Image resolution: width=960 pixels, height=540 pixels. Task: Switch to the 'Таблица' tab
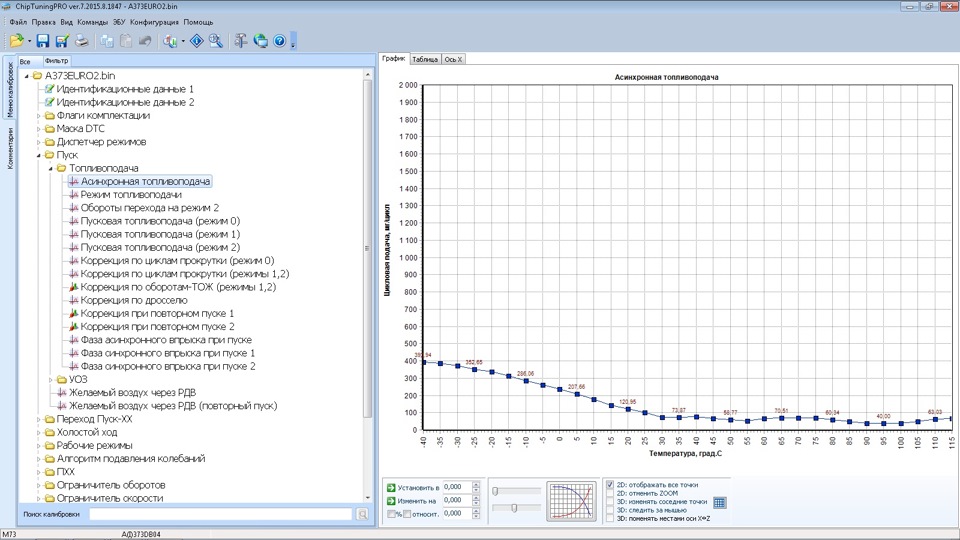(x=425, y=59)
